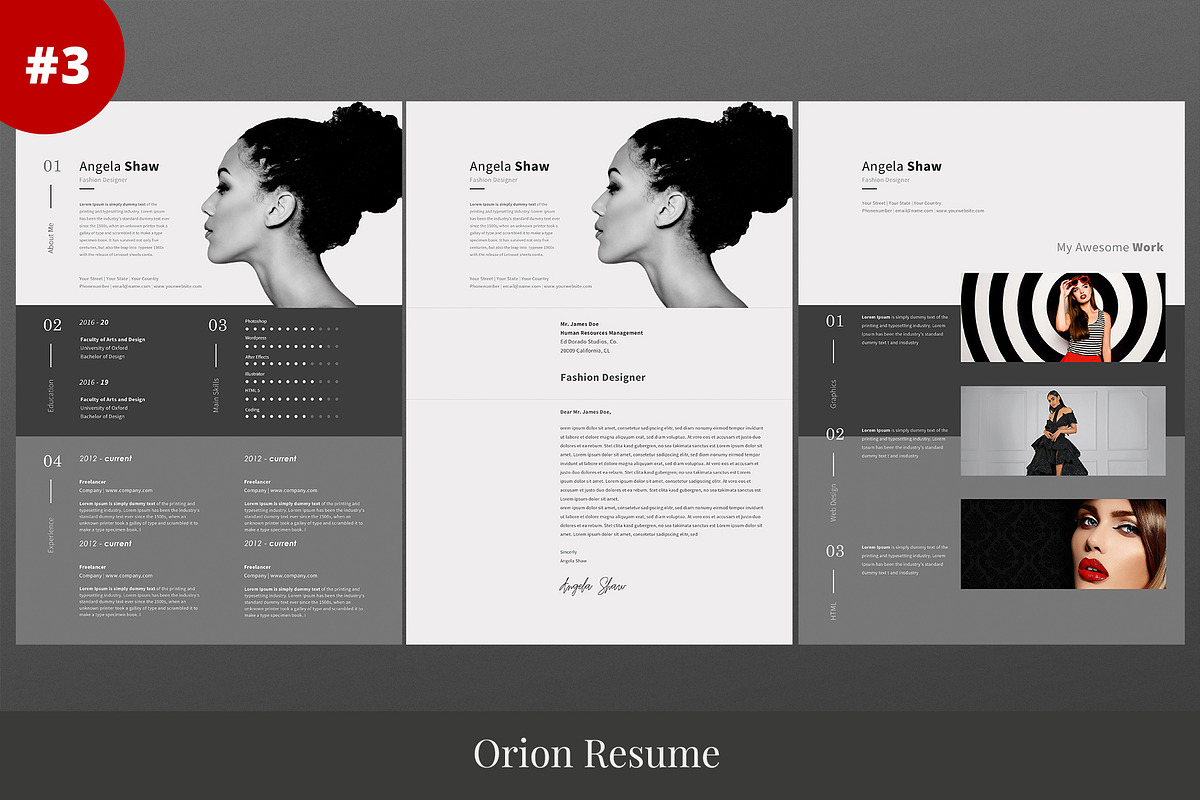Select the Illustrator skill label
This screenshot has width=1200, height=800.
[x=255, y=374]
